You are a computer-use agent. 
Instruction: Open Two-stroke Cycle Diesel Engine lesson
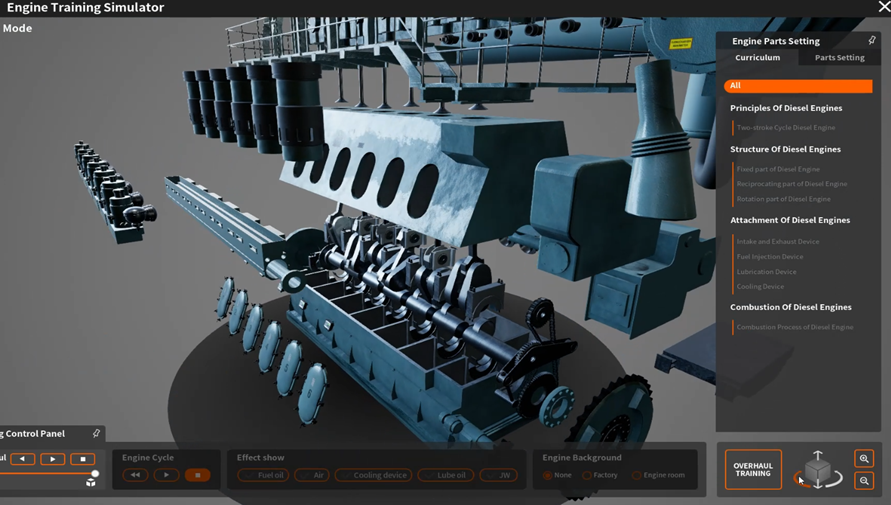tap(786, 127)
